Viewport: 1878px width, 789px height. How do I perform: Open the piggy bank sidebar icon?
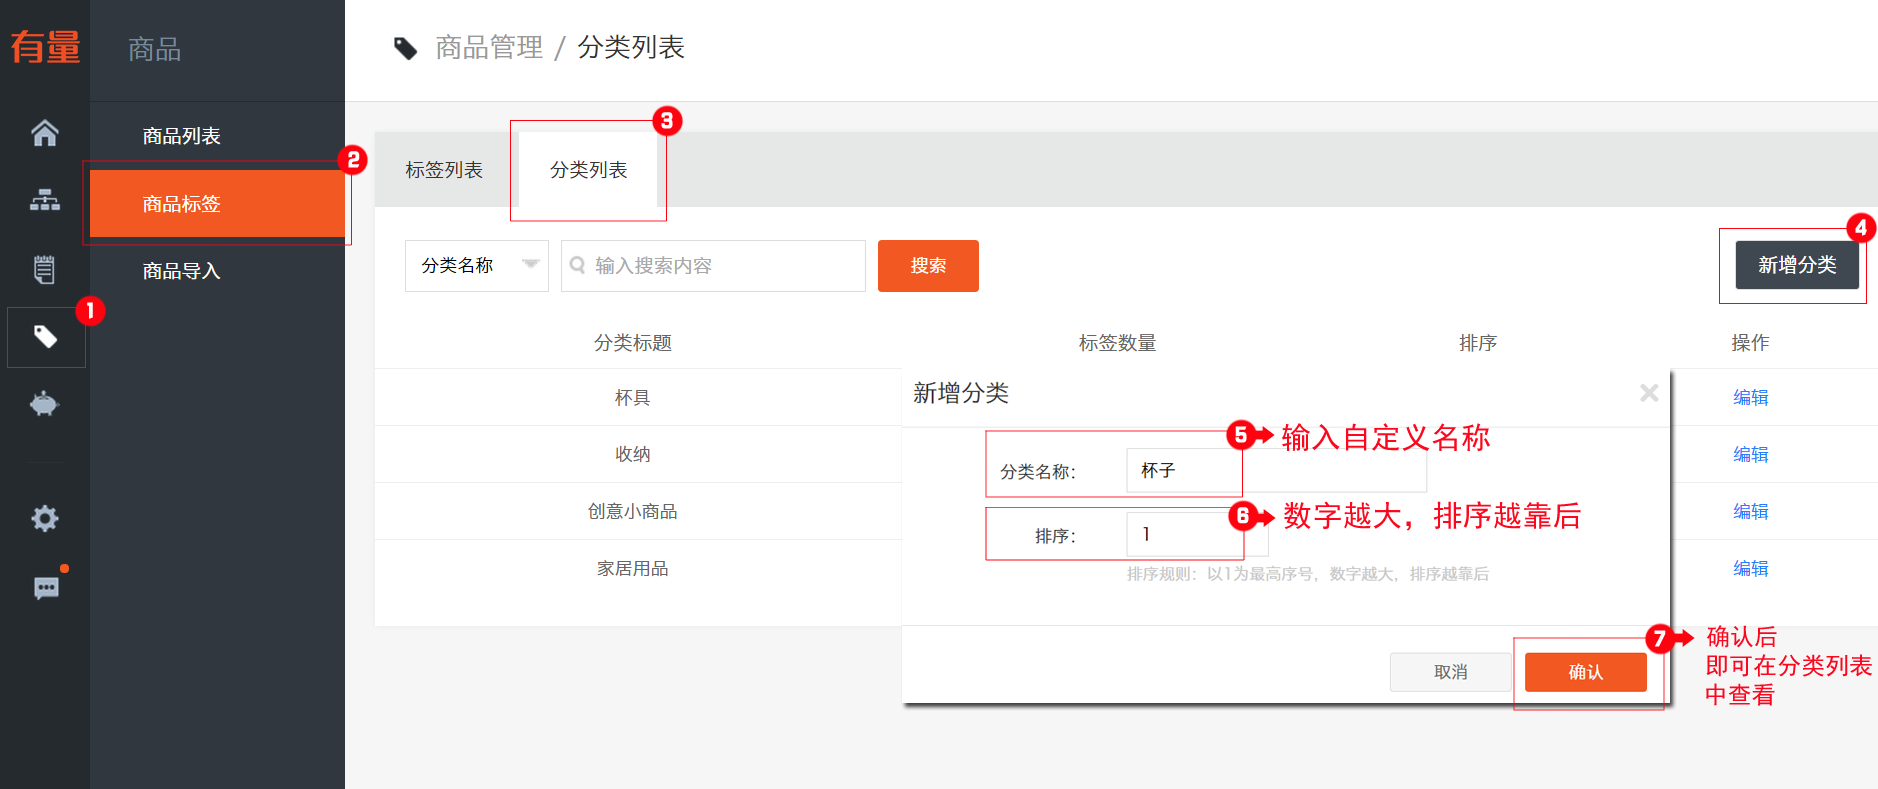point(45,404)
